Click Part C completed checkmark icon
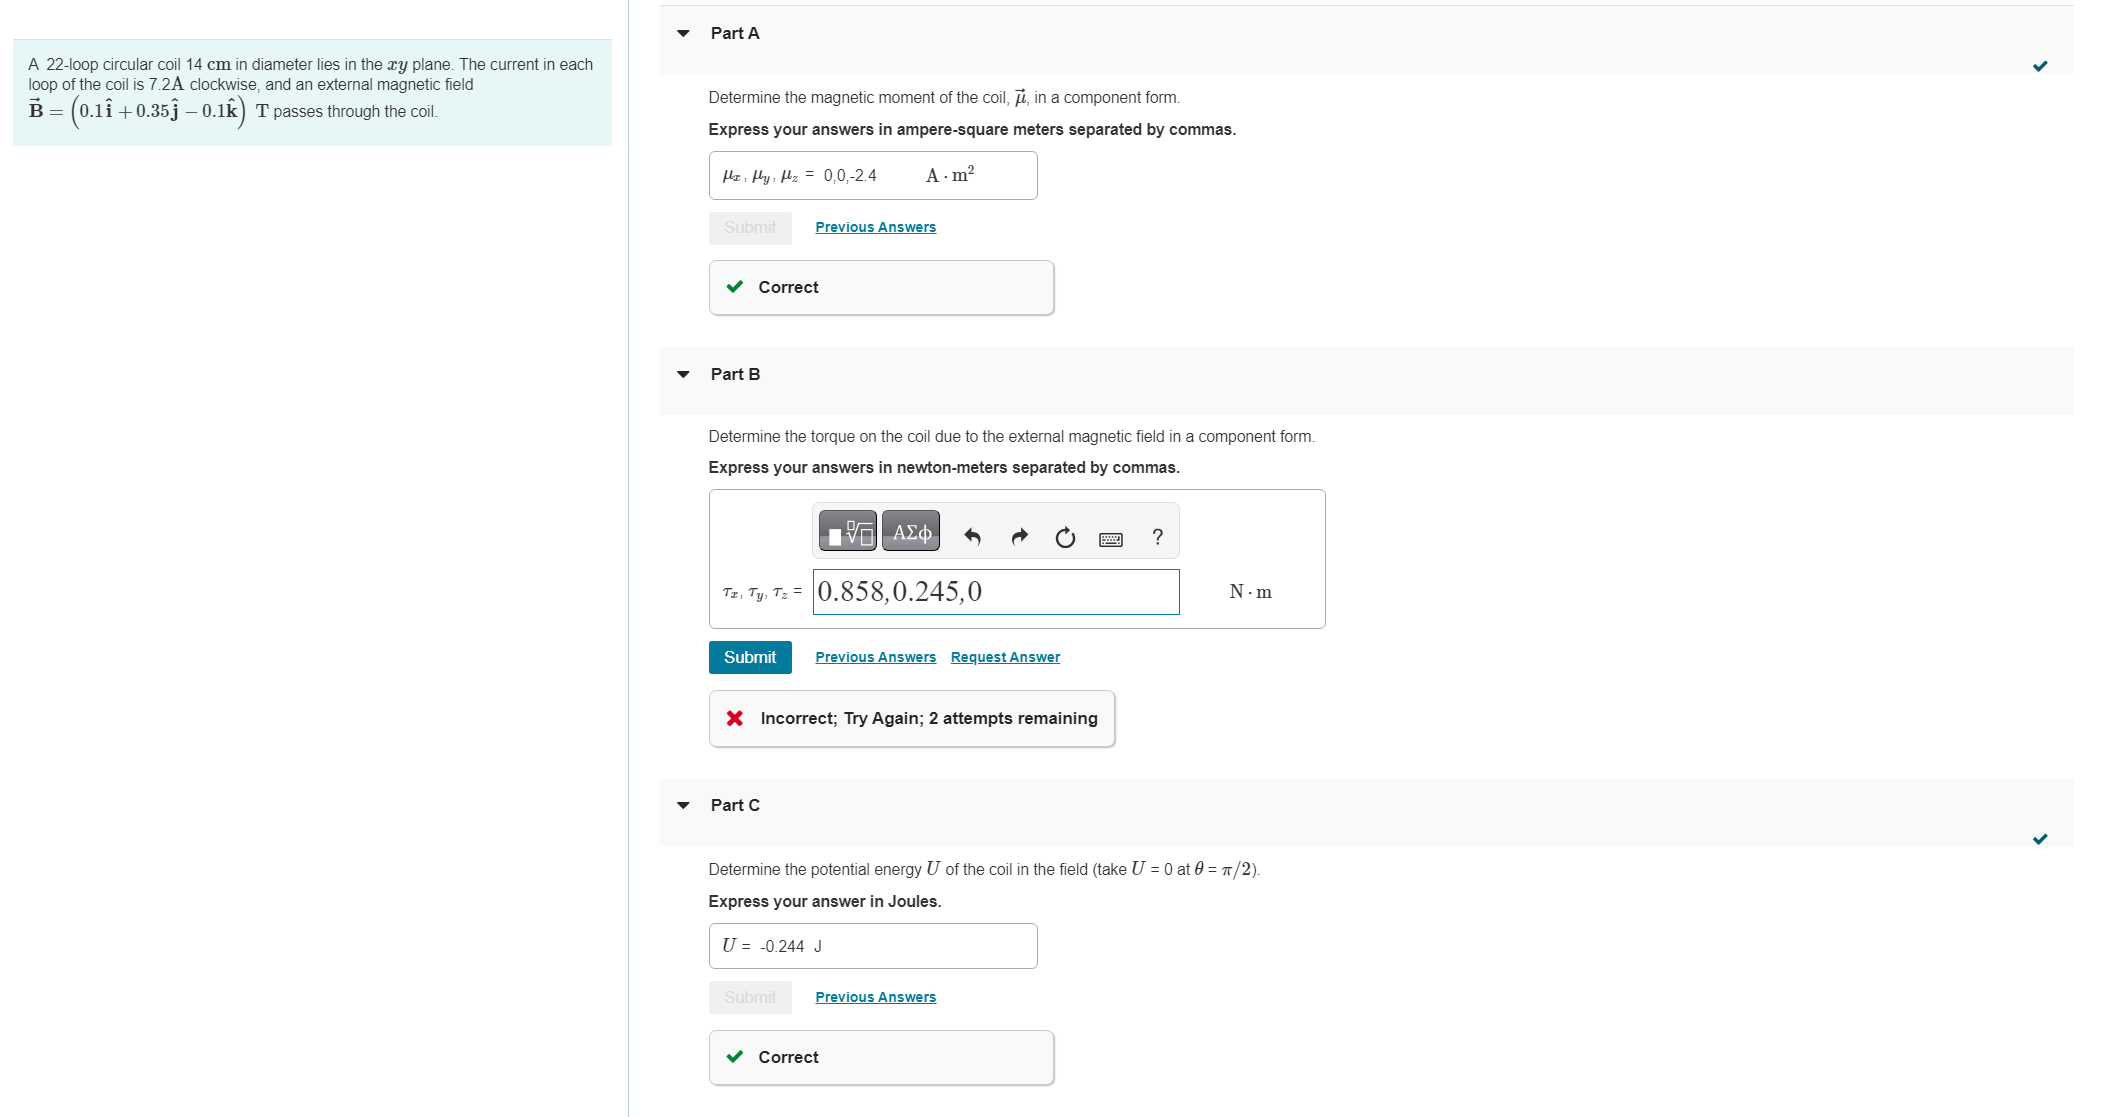The height and width of the screenshot is (1117, 2113). tap(2040, 839)
